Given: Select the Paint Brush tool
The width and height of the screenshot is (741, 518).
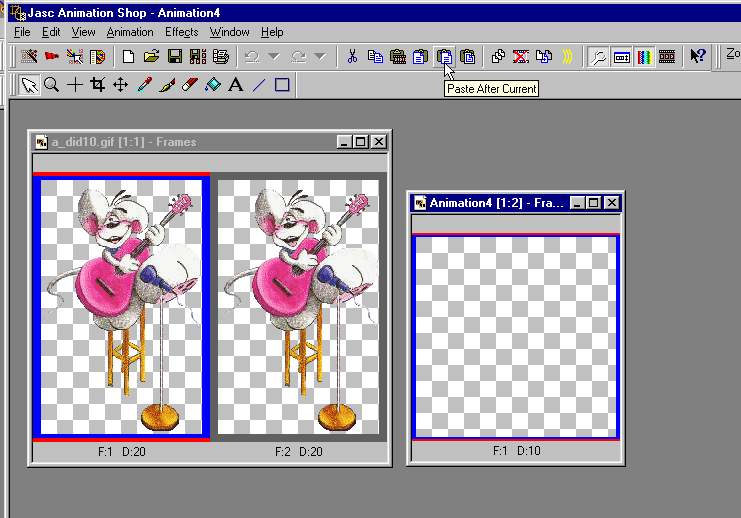Looking at the screenshot, I should [167, 85].
